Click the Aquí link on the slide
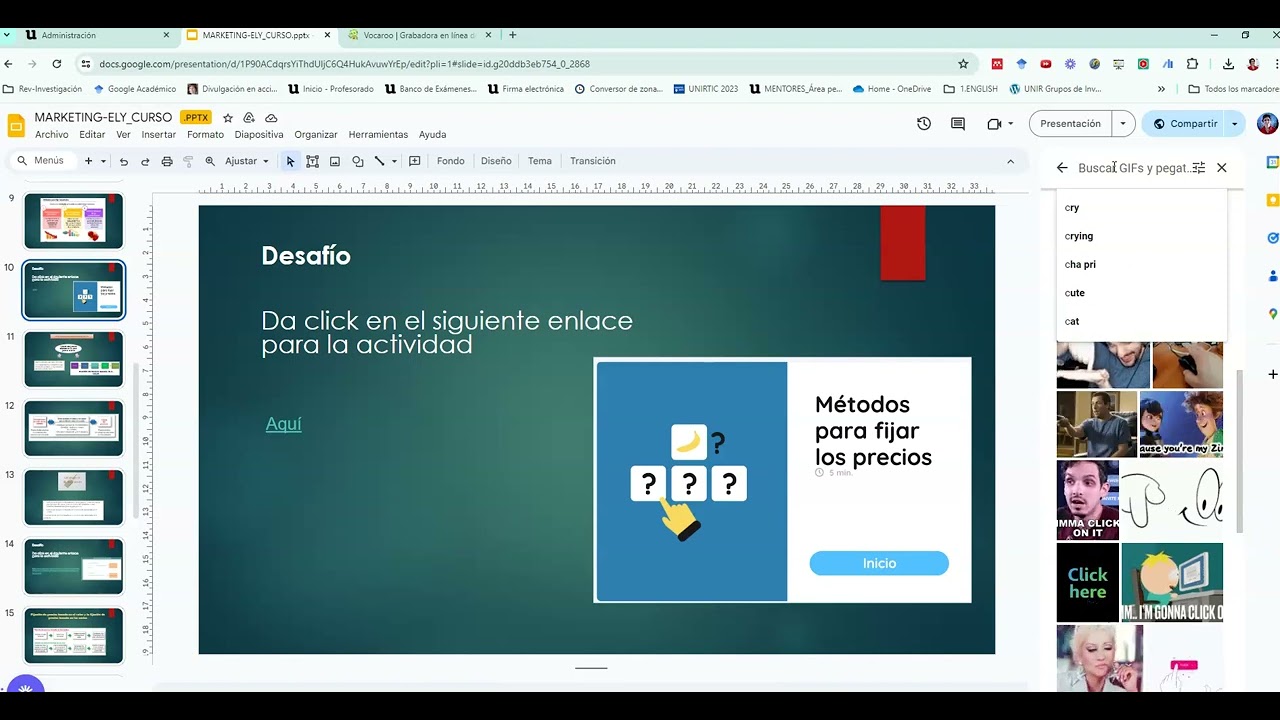Screen dimensions: 1280x720 (284, 424)
